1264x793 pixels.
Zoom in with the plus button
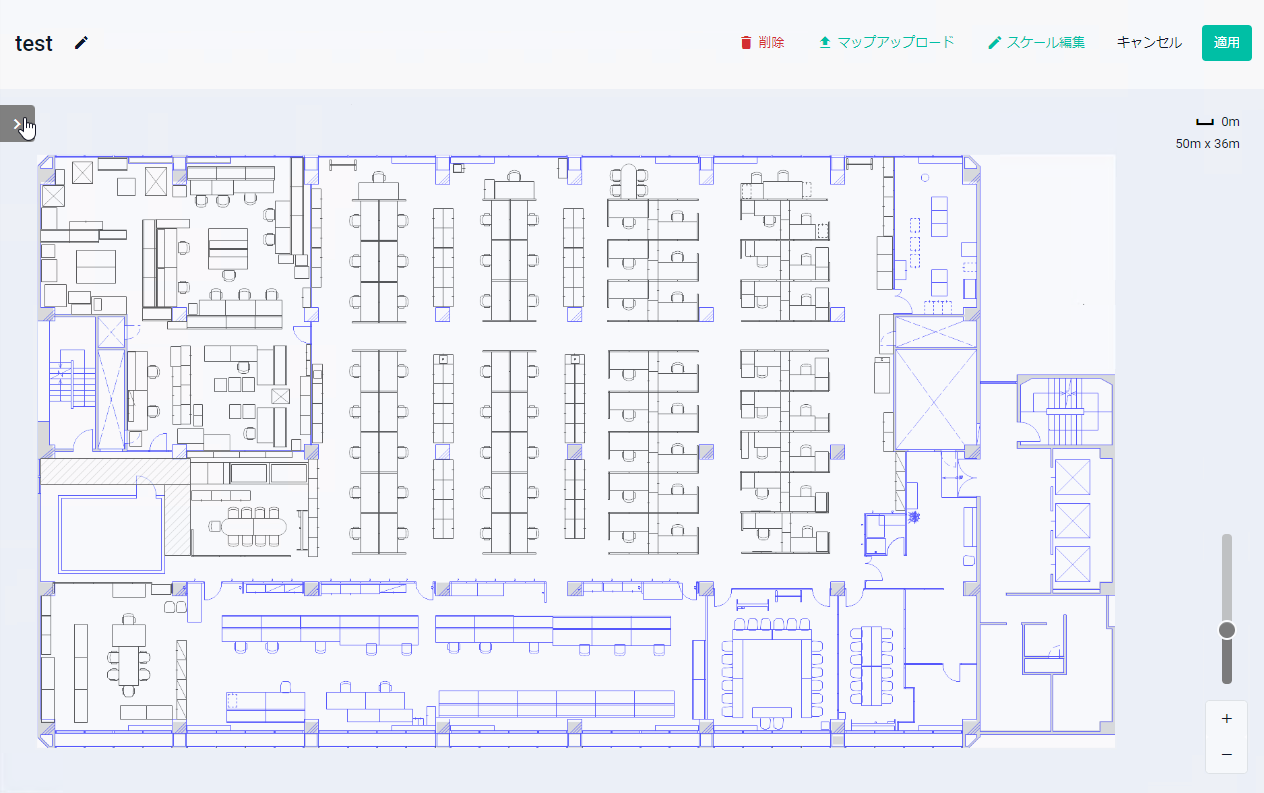point(1227,718)
